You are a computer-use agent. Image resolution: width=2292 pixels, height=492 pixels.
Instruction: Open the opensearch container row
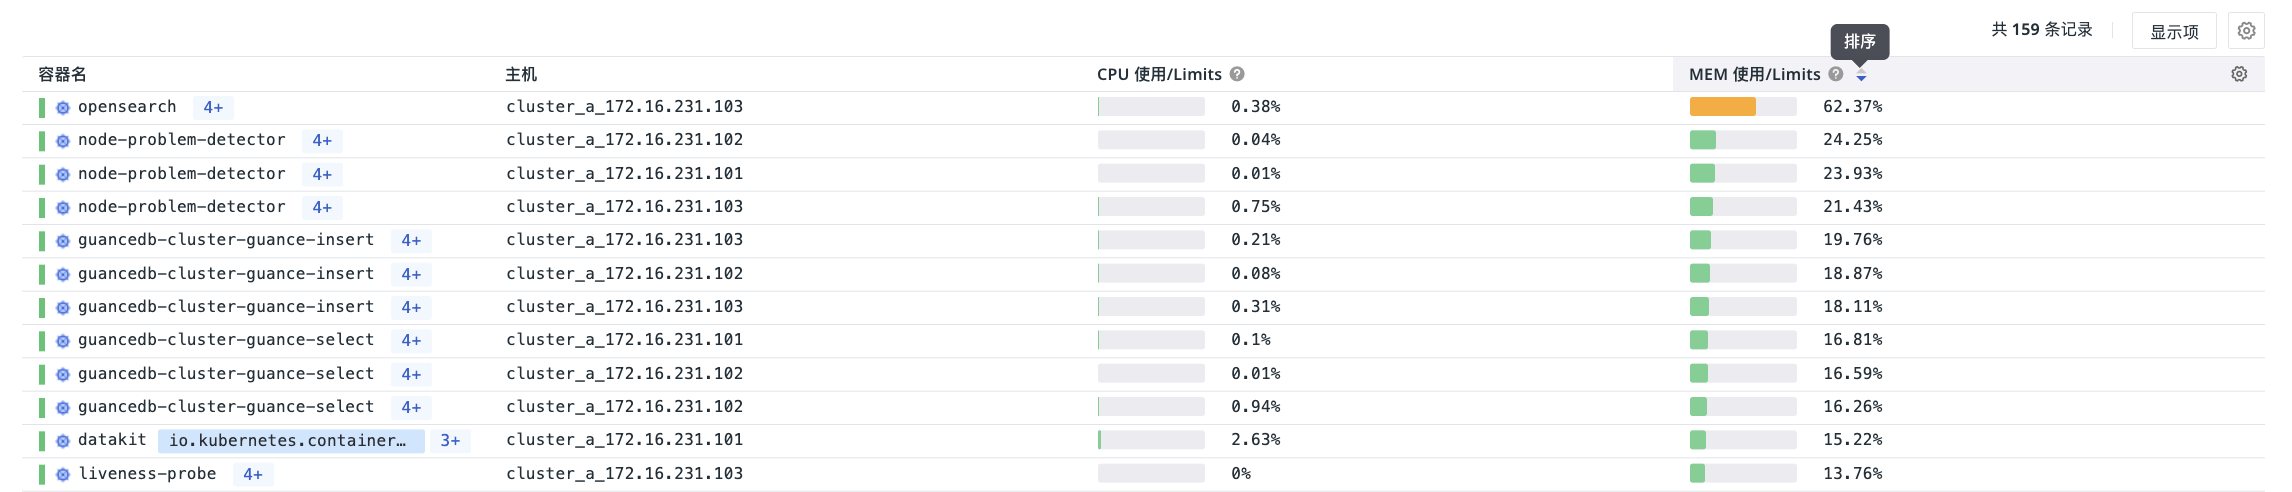pos(1143,107)
